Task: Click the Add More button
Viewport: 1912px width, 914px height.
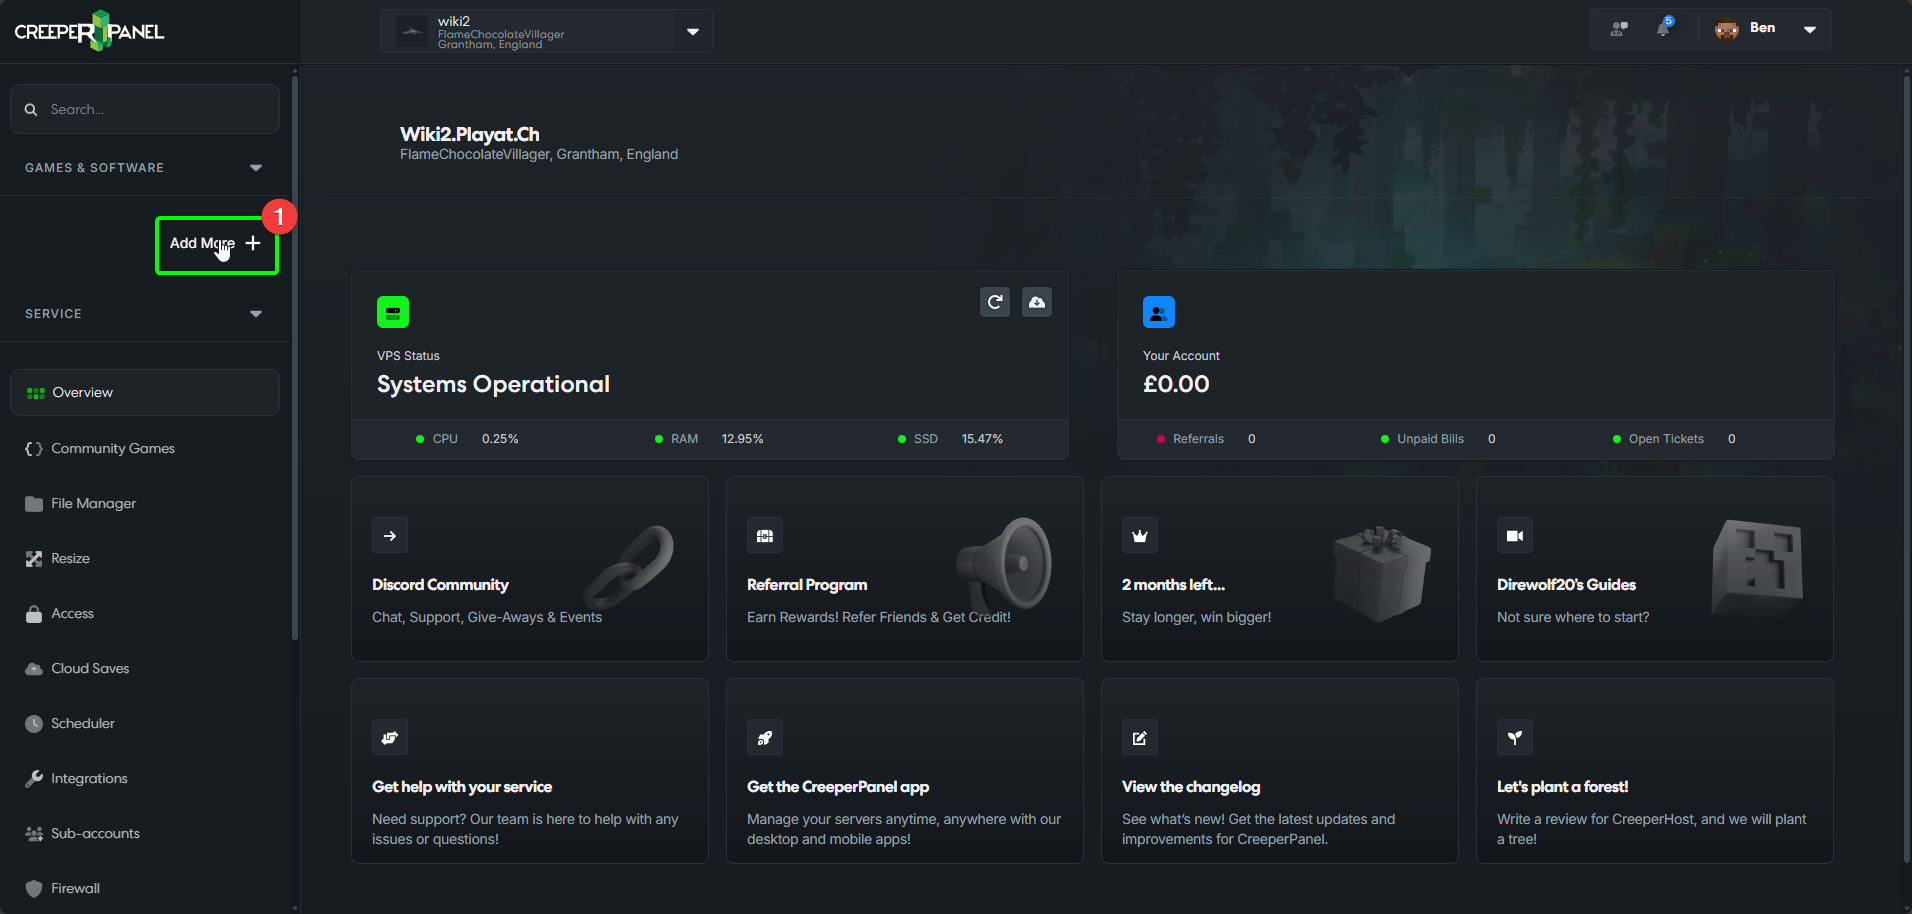Action: point(216,244)
